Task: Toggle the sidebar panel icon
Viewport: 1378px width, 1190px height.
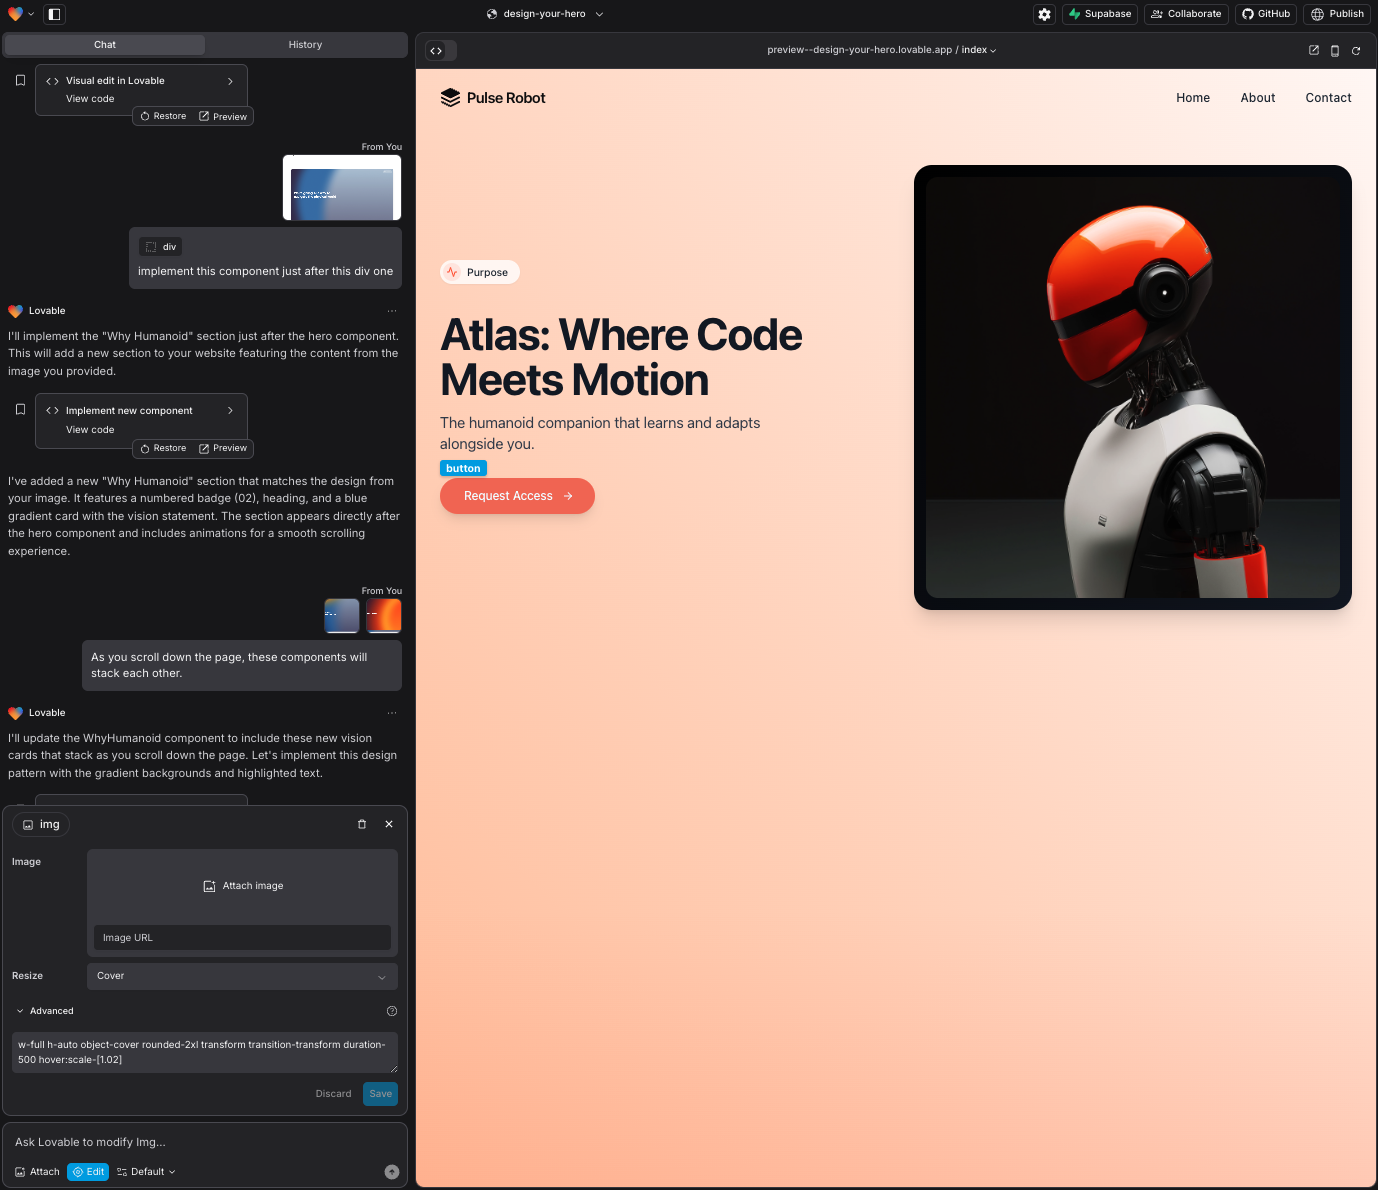Action: (54, 14)
